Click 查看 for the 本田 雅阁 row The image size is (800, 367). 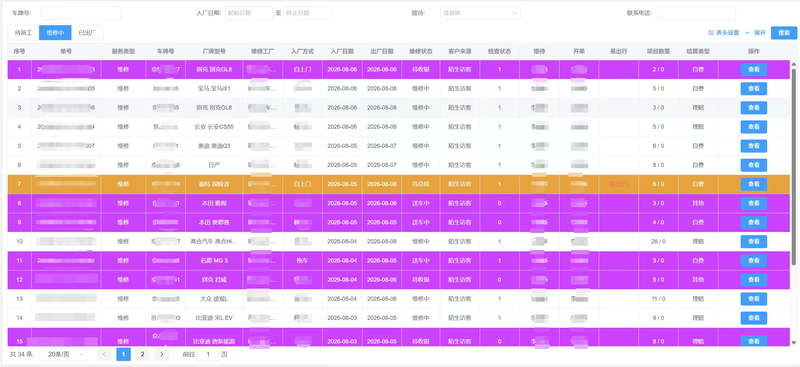coord(754,203)
